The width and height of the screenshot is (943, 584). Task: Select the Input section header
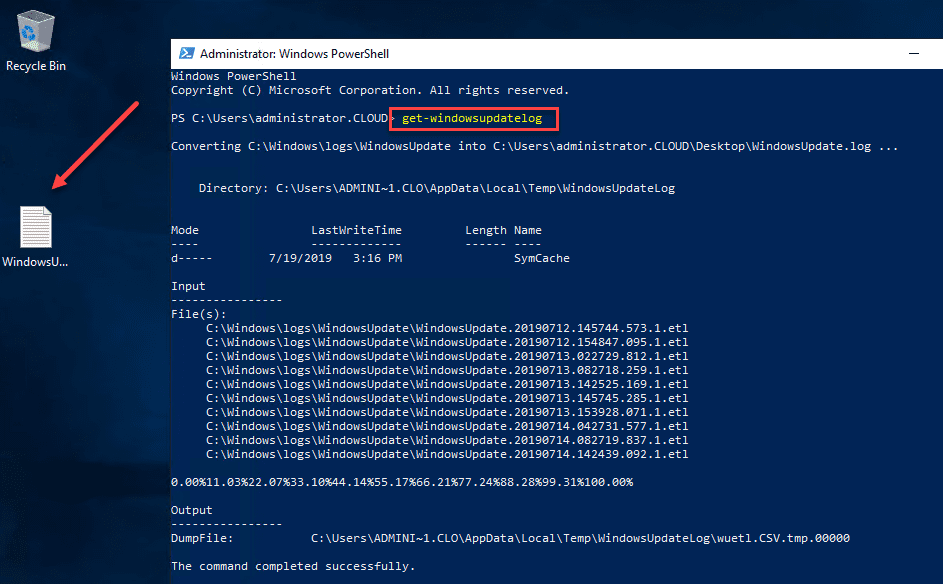[188, 285]
